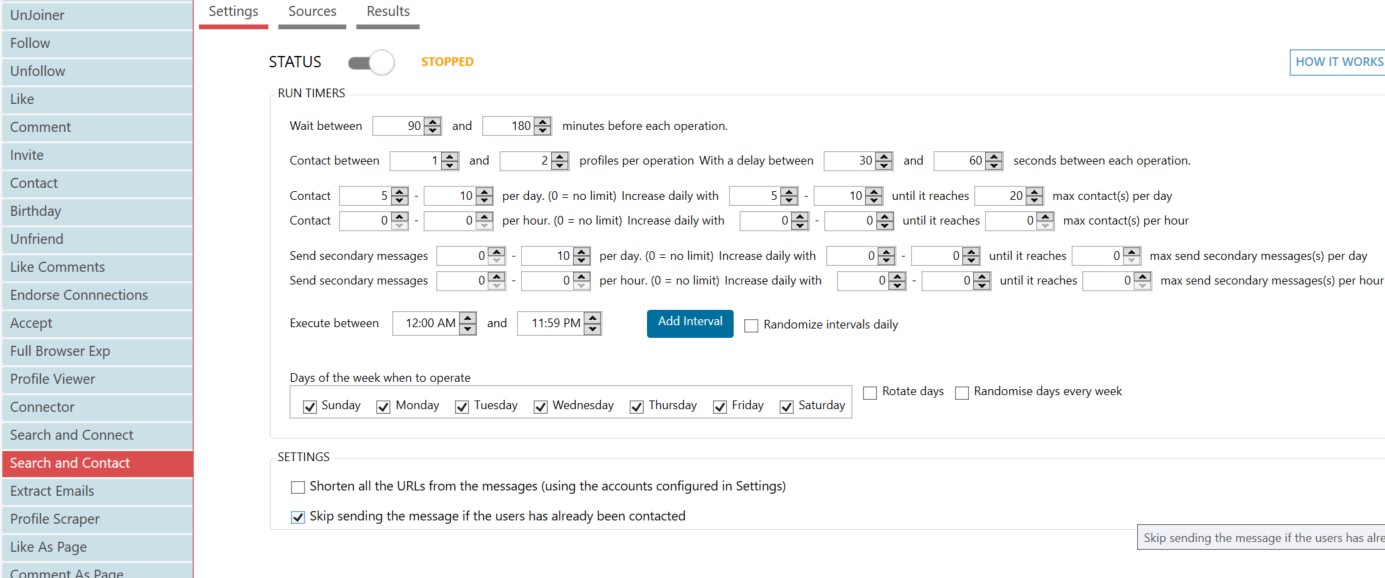Click the spinner on 11:59 PM end time
Screen dimensions: 1385x578
[x=593, y=323]
